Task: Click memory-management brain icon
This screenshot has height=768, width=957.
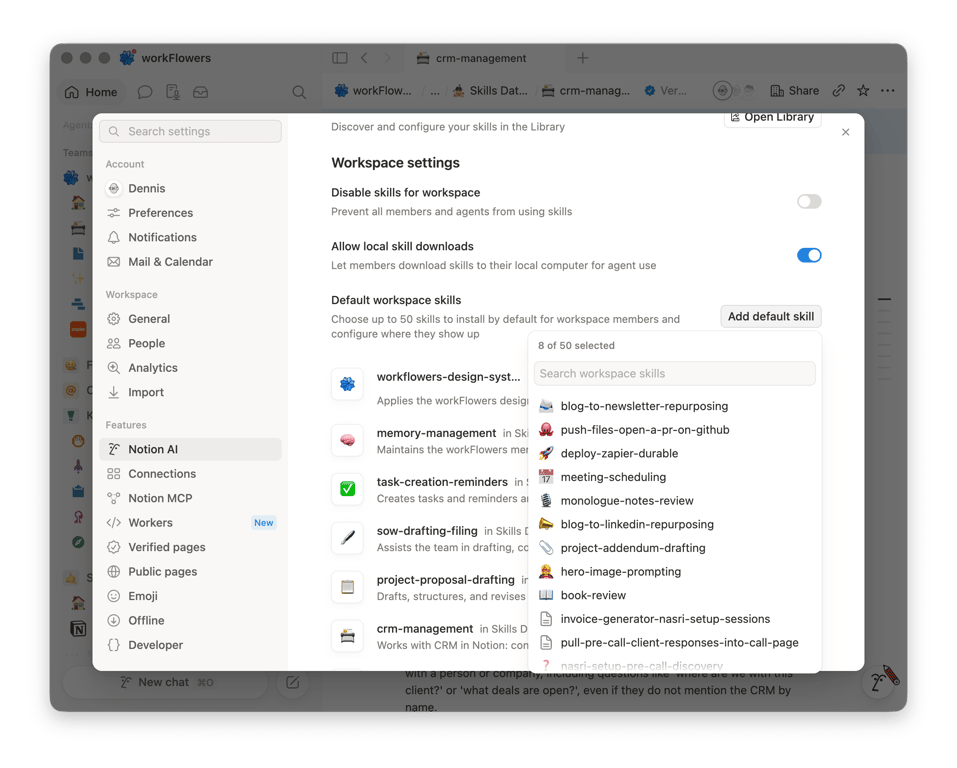Action: [x=347, y=440]
